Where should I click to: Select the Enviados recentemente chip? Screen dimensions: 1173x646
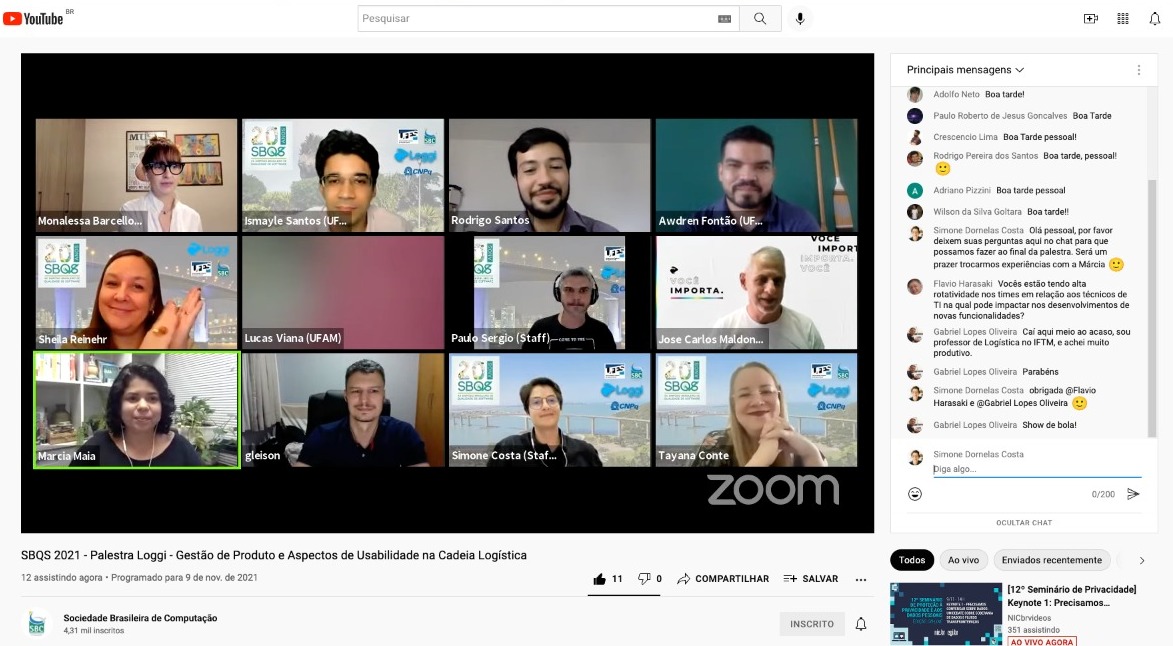click(1051, 560)
